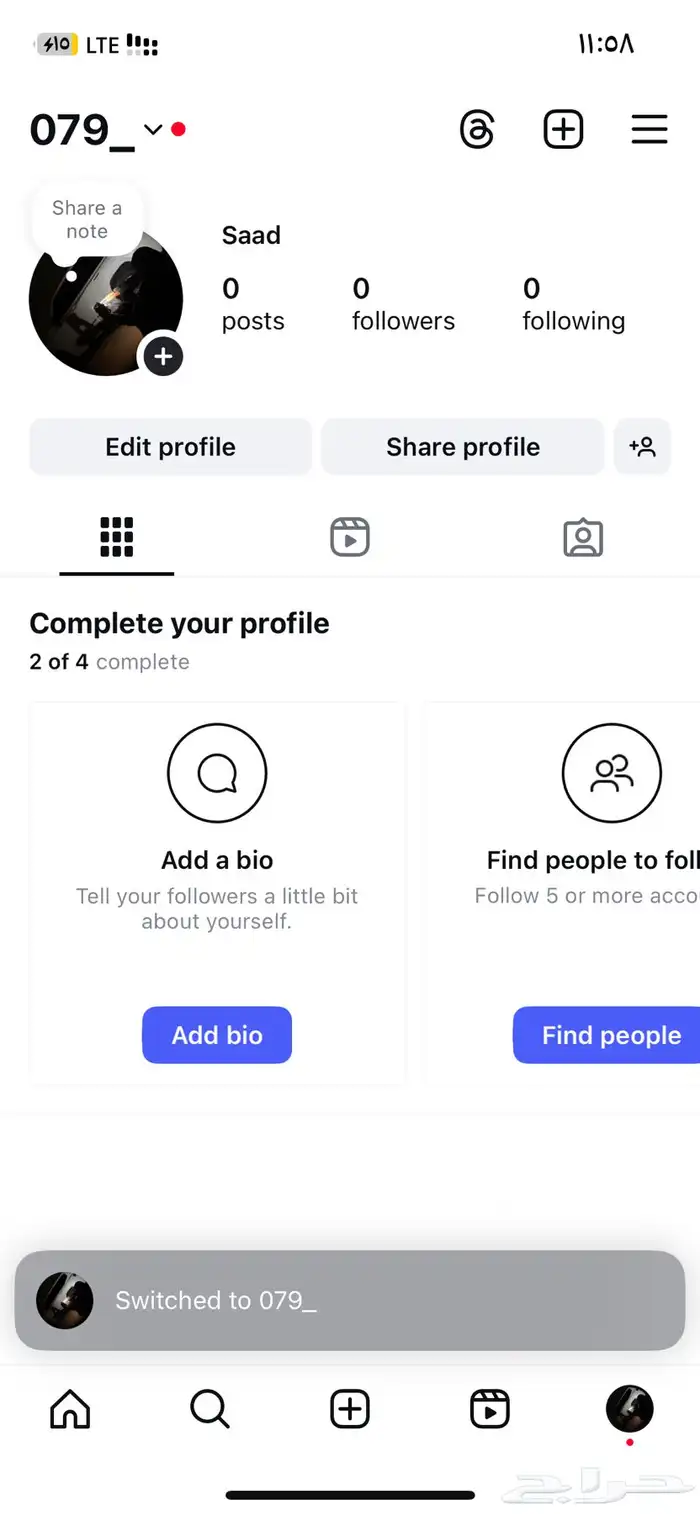The image size is (700, 1514).
Task: Tap the profile avatar in bottom navigation
Action: click(x=630, y=1410)
